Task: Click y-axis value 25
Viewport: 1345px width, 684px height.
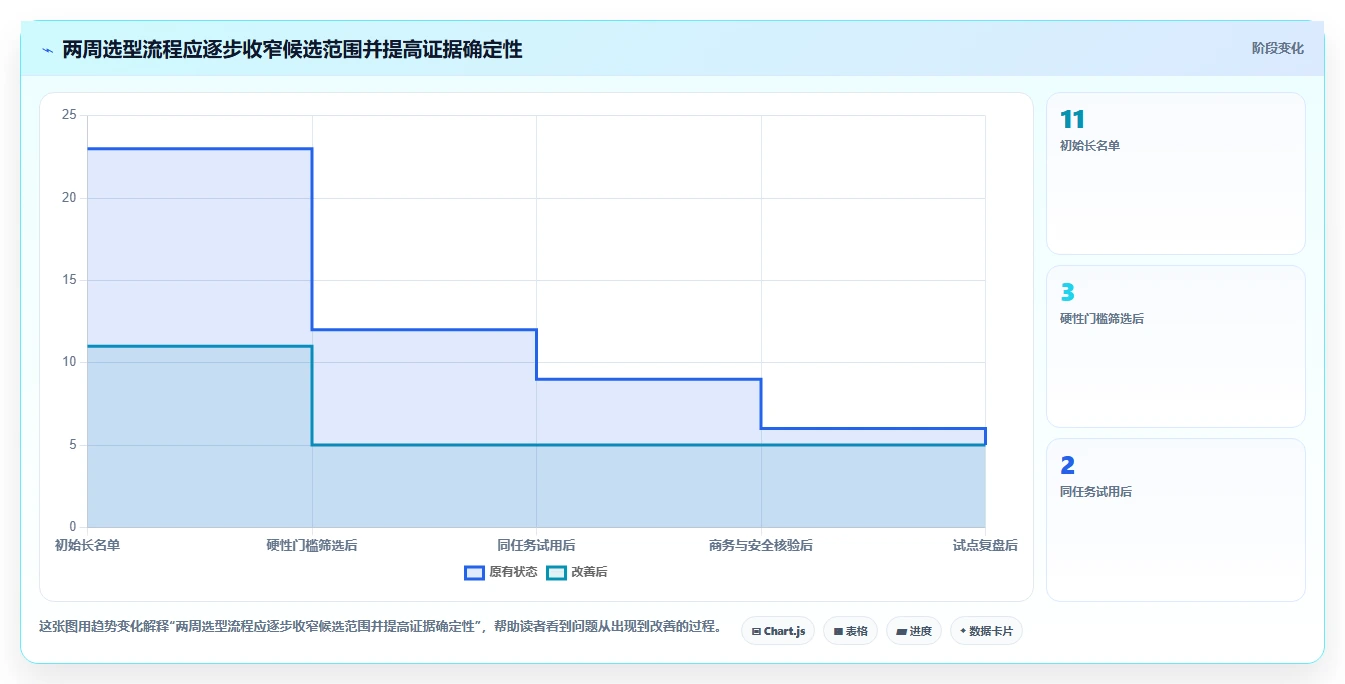Action: pos(69,115)
